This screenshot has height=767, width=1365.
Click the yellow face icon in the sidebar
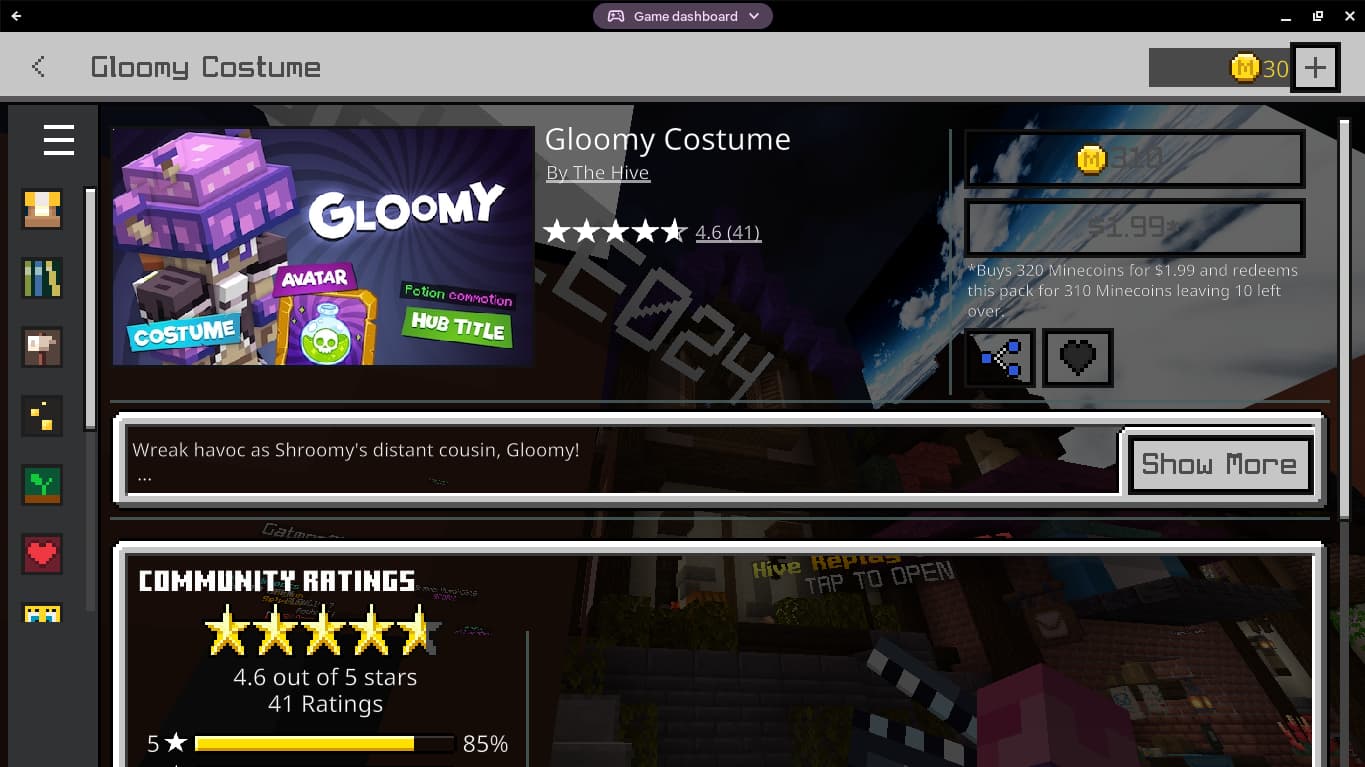pyautogui.click(x=42, y=612)
